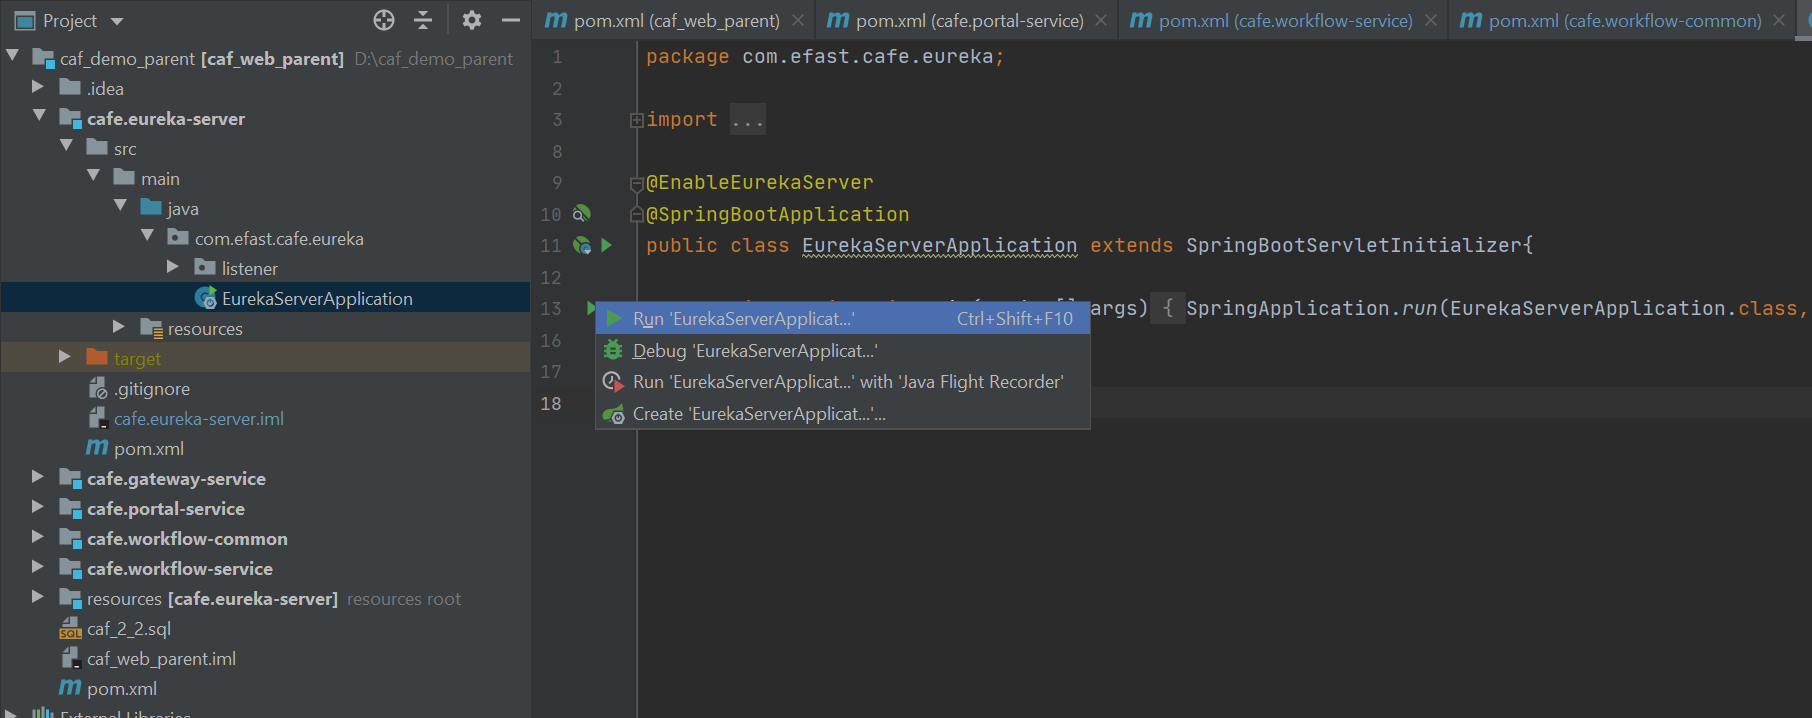Expand cafe.workflow-common module

(38, 537)
